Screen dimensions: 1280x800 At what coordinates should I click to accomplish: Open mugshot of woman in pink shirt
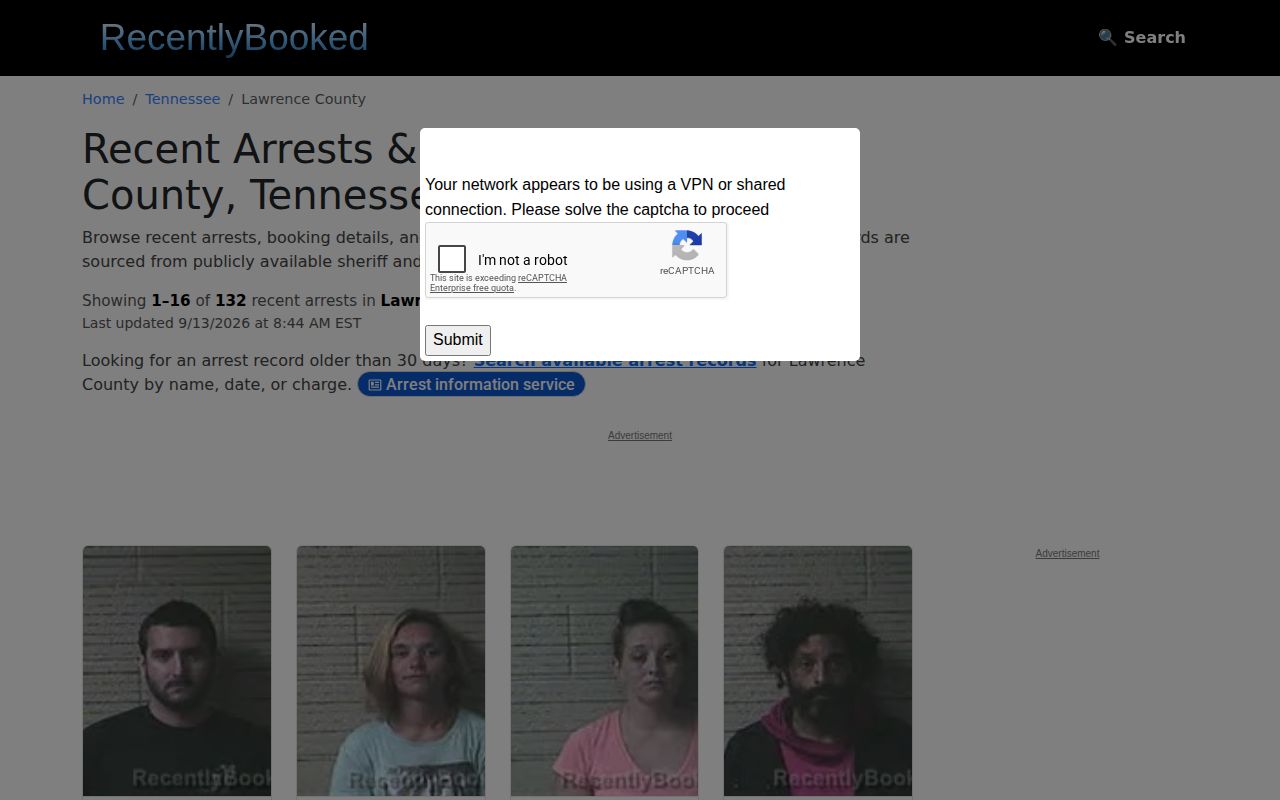click(x=604, y=671)
